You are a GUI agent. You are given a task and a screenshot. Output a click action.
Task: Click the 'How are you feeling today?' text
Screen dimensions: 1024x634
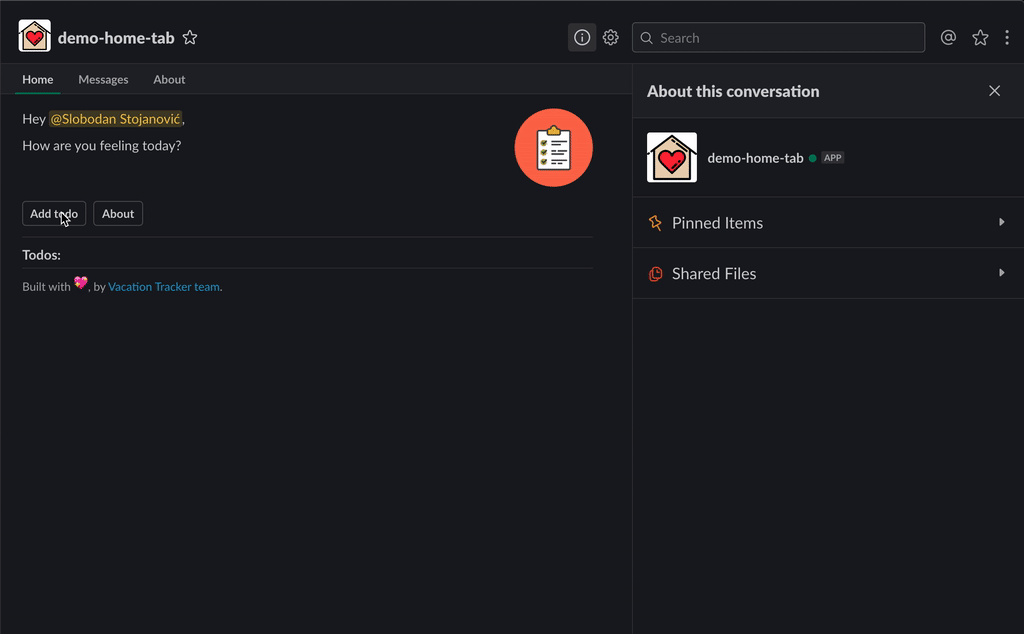coord(102,146)
